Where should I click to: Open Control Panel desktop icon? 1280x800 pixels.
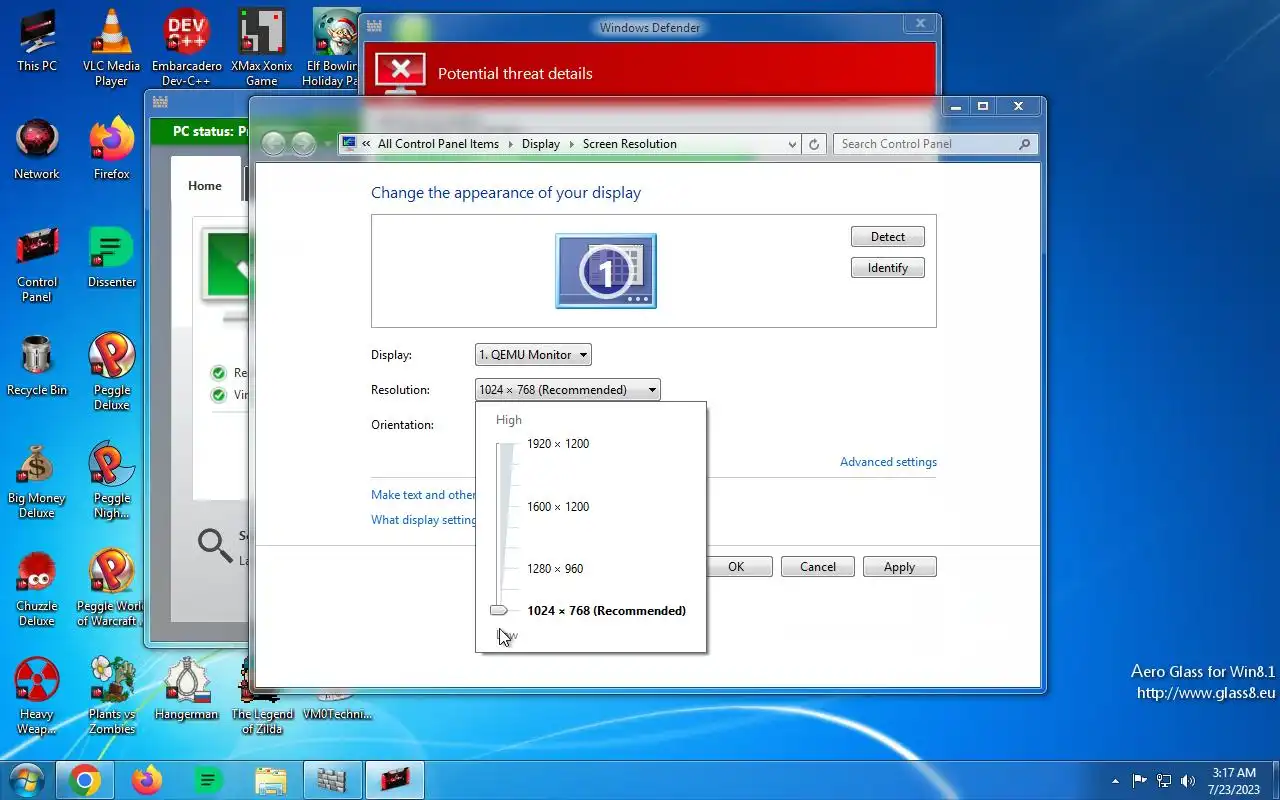(37, 265)
